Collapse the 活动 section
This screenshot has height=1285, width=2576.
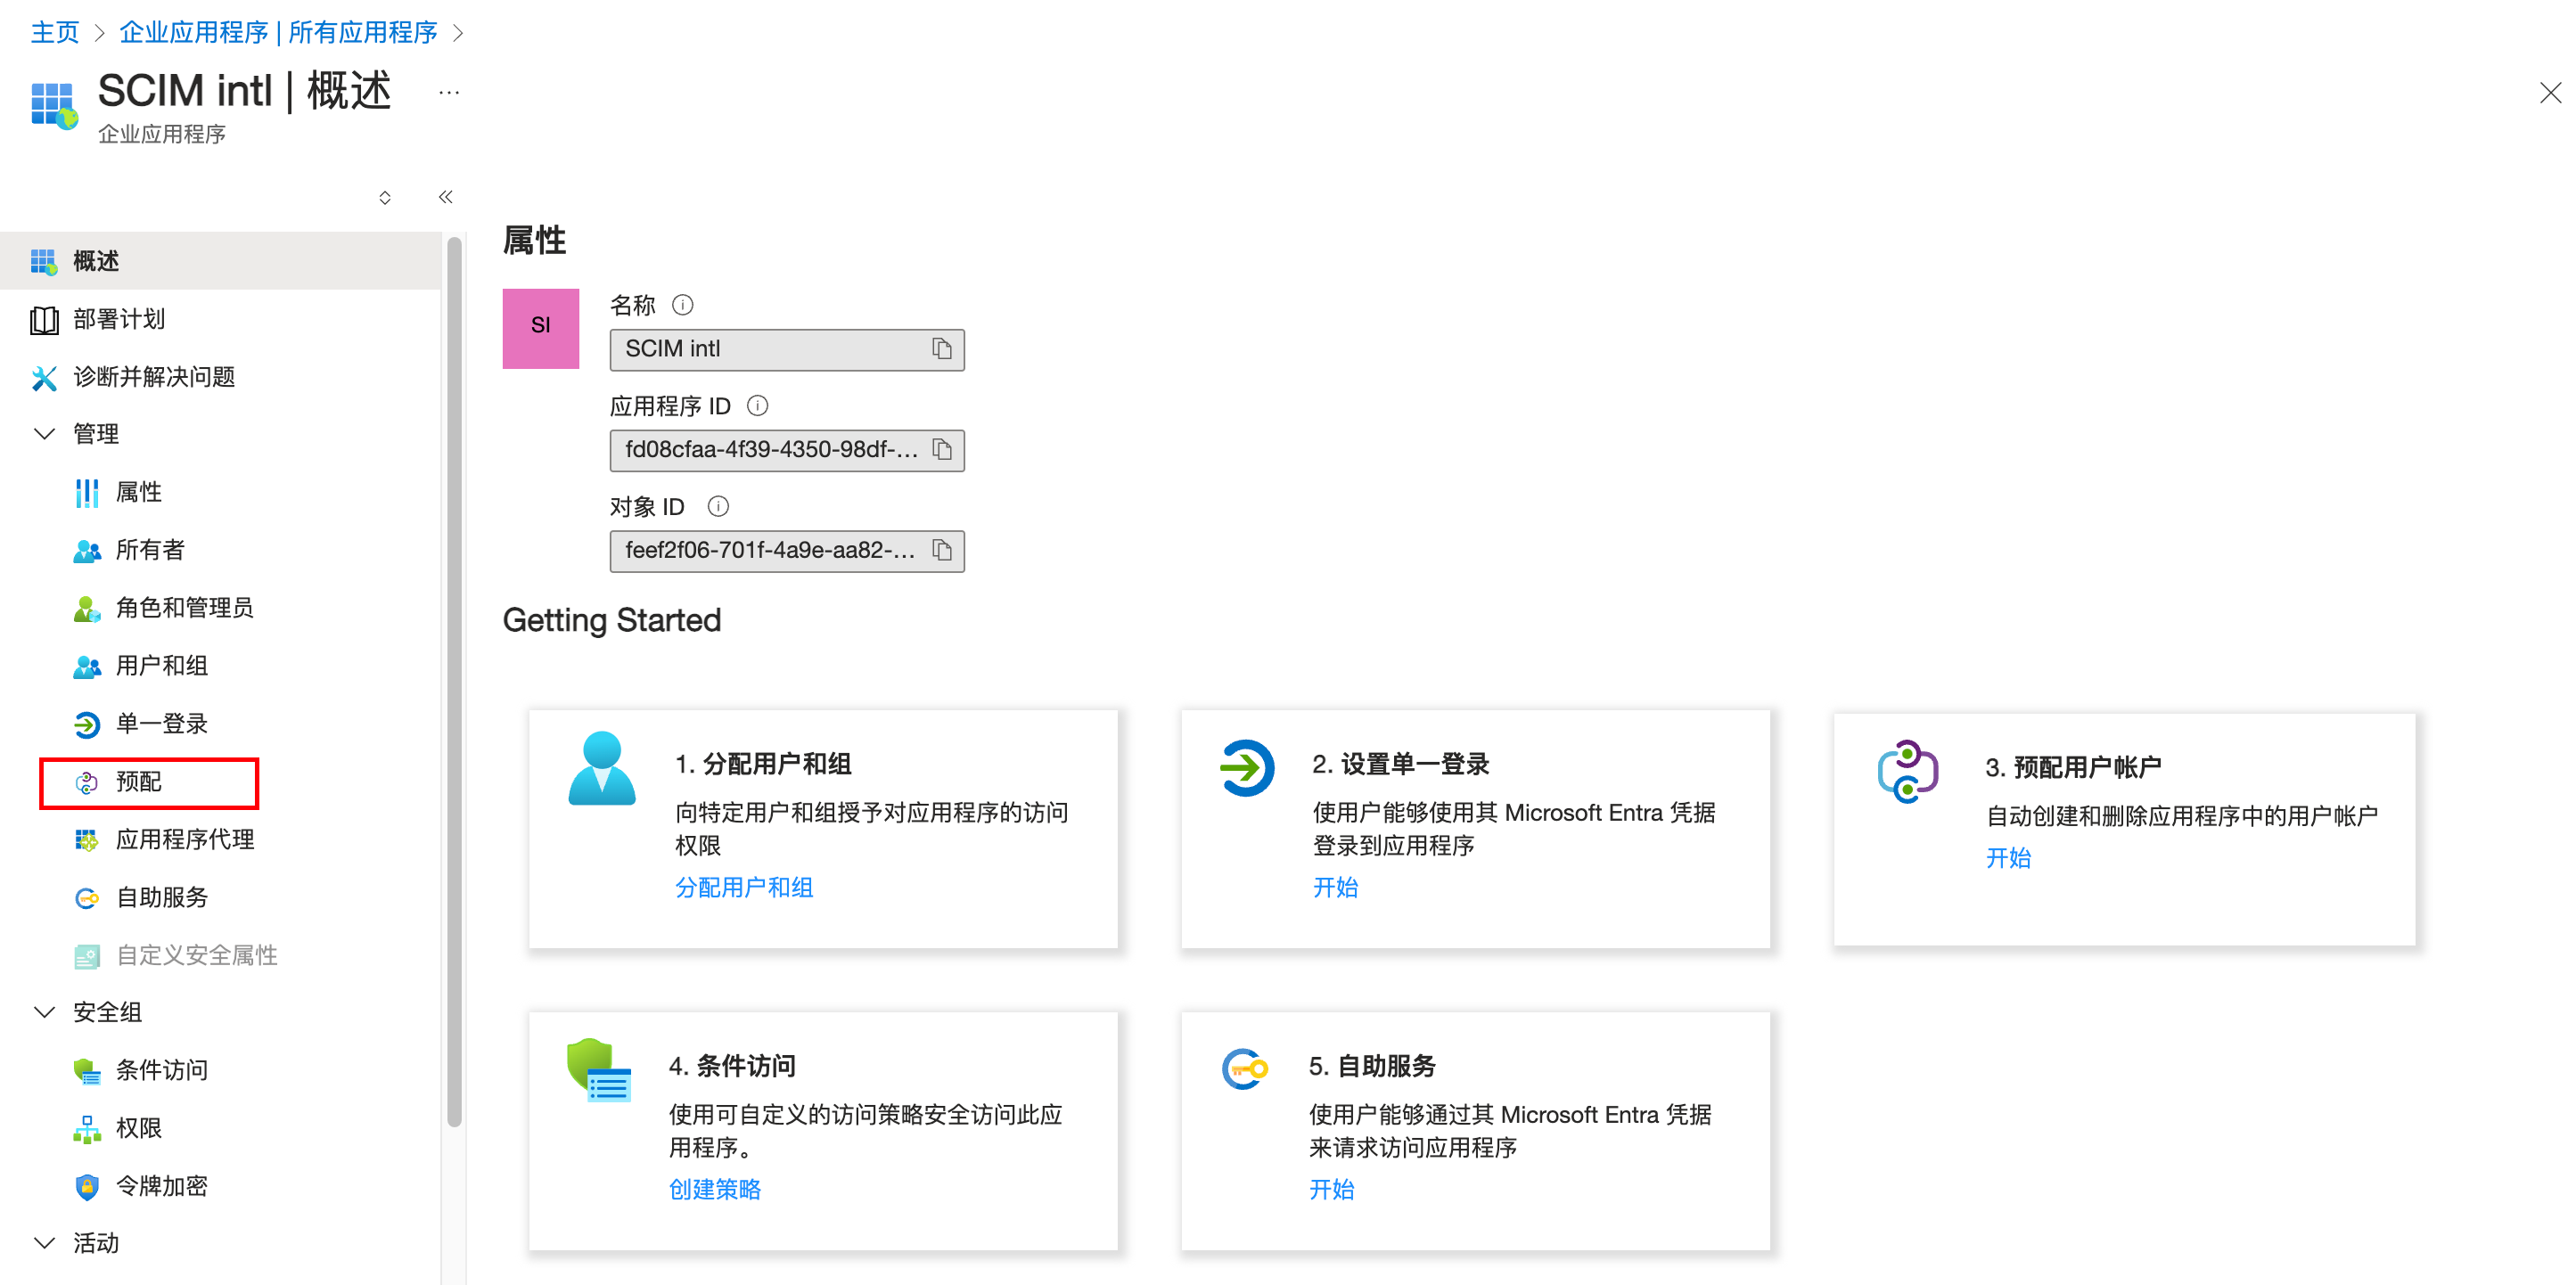(x=44, y=1243)
